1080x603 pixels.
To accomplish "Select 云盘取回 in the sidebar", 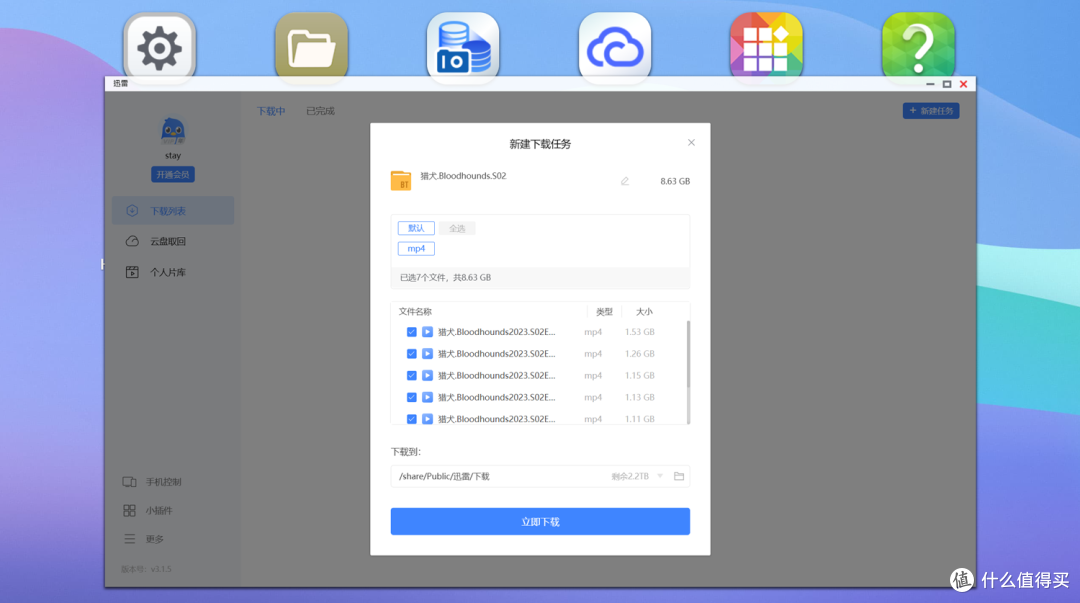I will (x=173, y=241).
